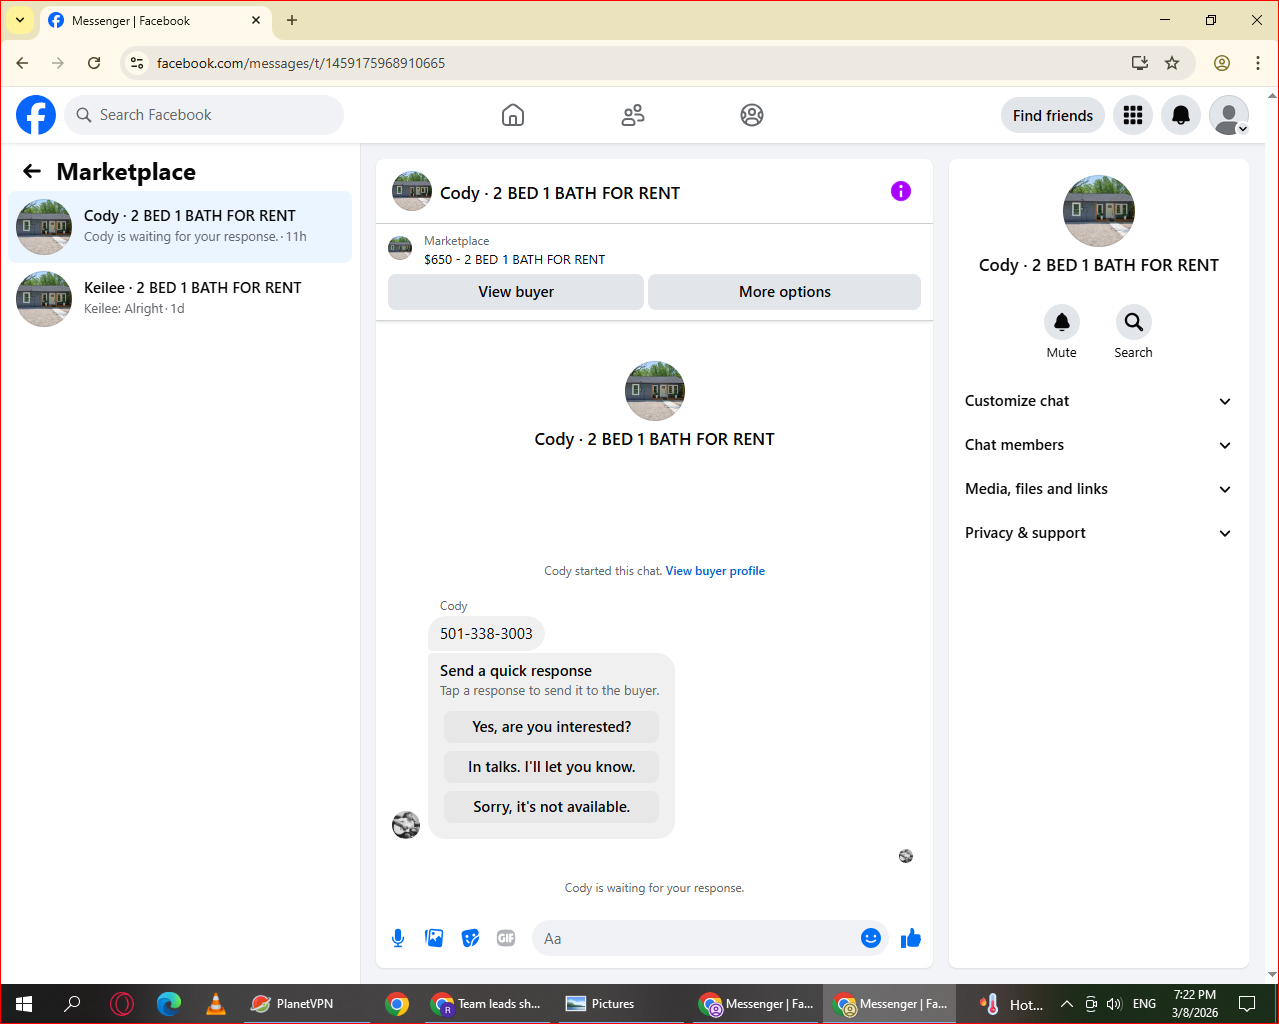Send 'Sorry, it's not available.' response
The height and width of the screenshot is (1024, 1279).
point(552,807)
